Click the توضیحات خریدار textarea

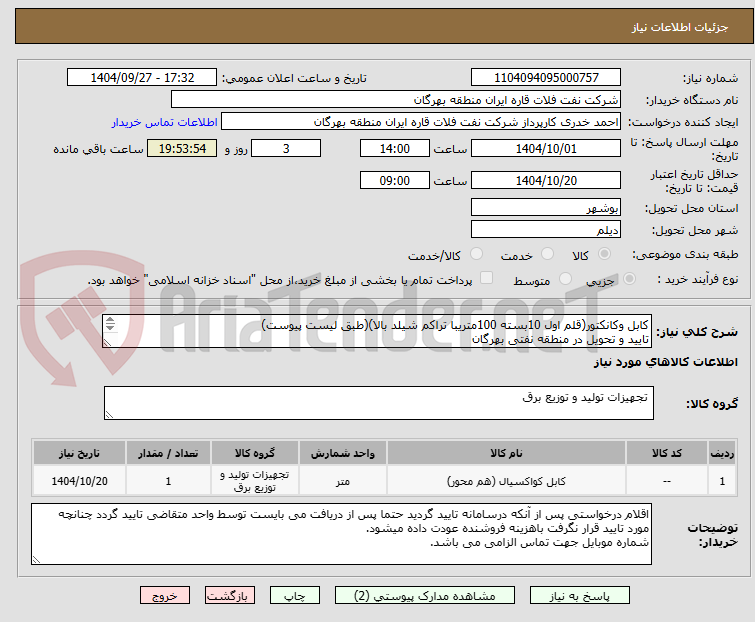tap(341, 534)
